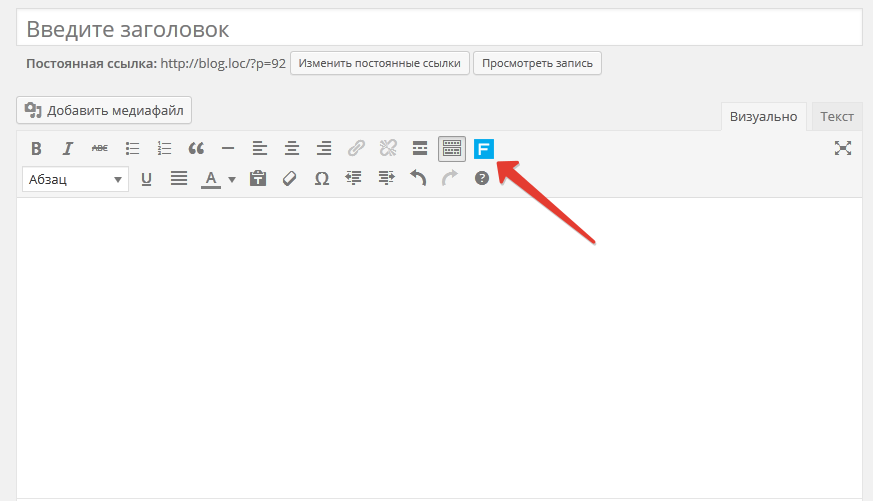Insert a numbered list
Image resolution: width=873 pixels, height=501 pixels.
(164, 149)
